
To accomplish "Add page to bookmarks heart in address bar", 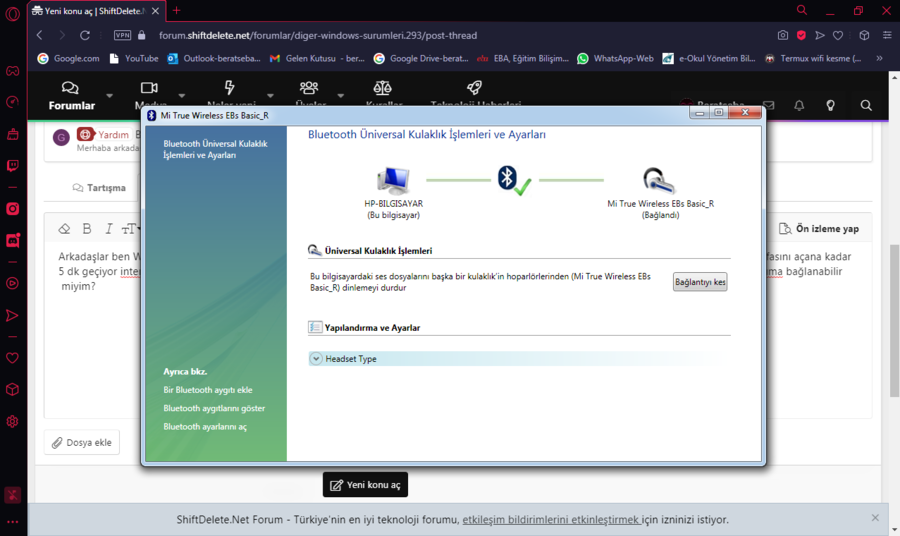I will point(838,36).
